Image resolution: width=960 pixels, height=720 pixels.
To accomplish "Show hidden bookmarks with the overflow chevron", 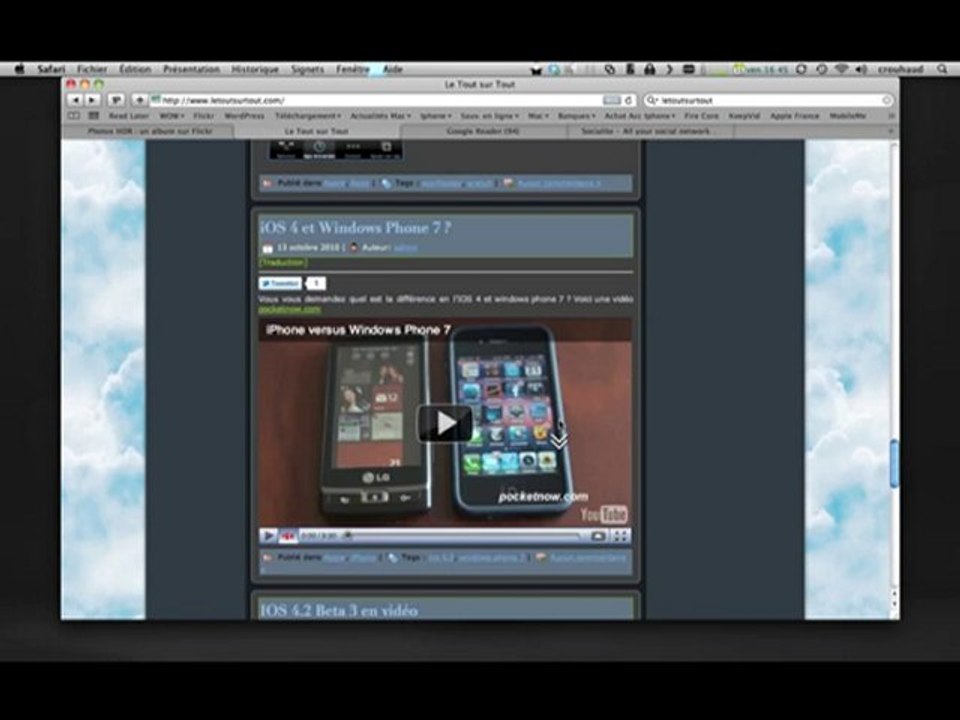I will pos(891,115).
